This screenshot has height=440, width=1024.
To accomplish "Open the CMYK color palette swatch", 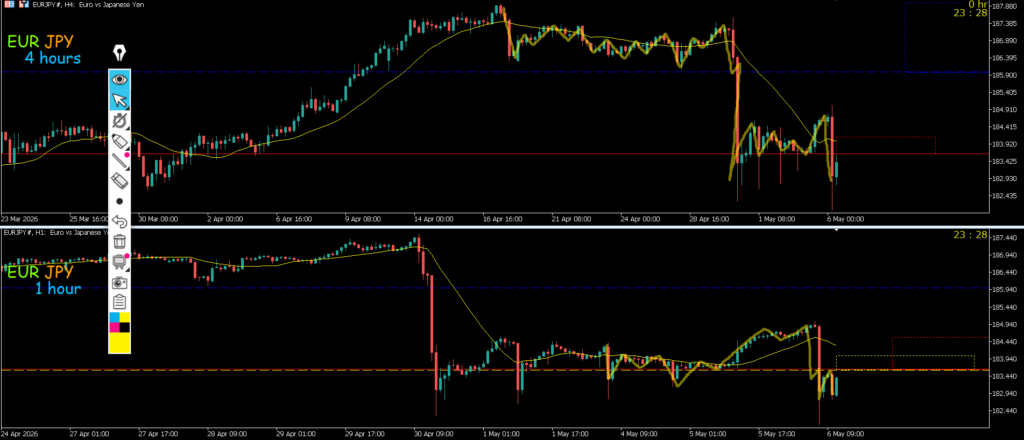I will (x=120, y=322).
